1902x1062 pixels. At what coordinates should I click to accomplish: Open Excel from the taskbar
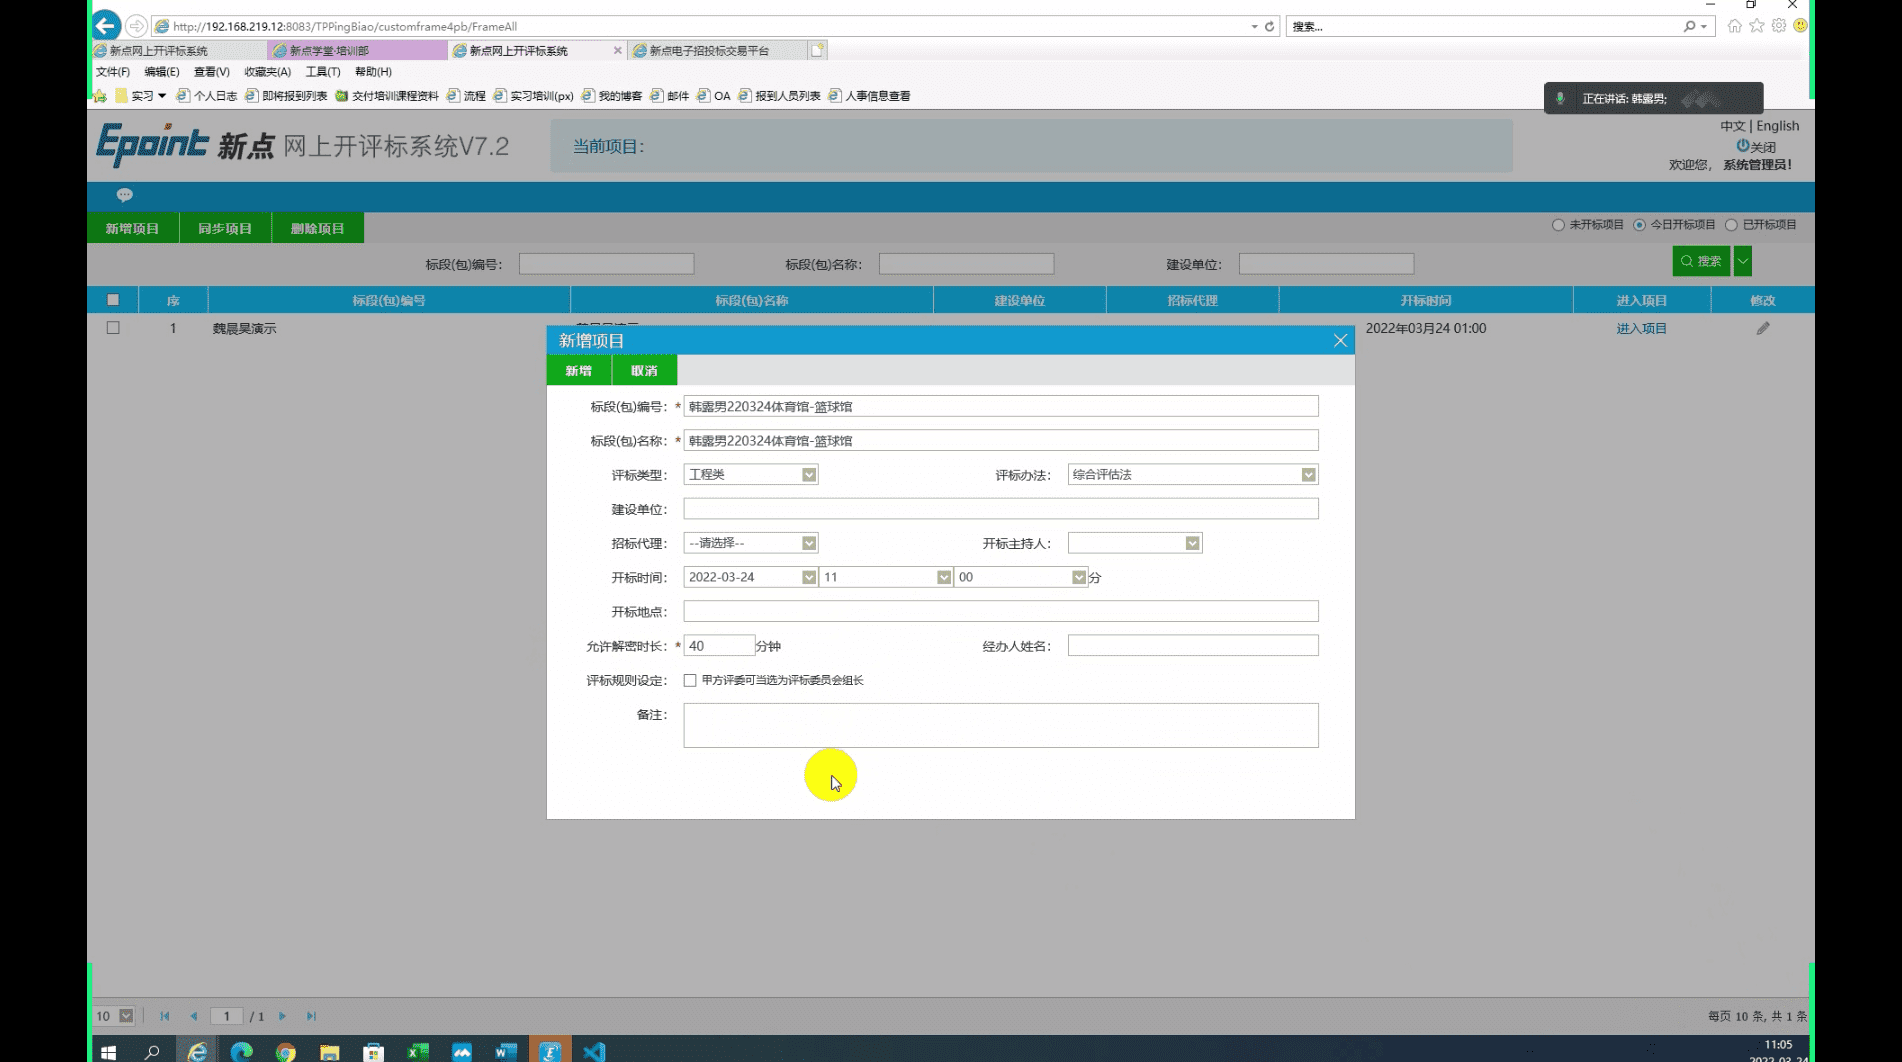418,1051
